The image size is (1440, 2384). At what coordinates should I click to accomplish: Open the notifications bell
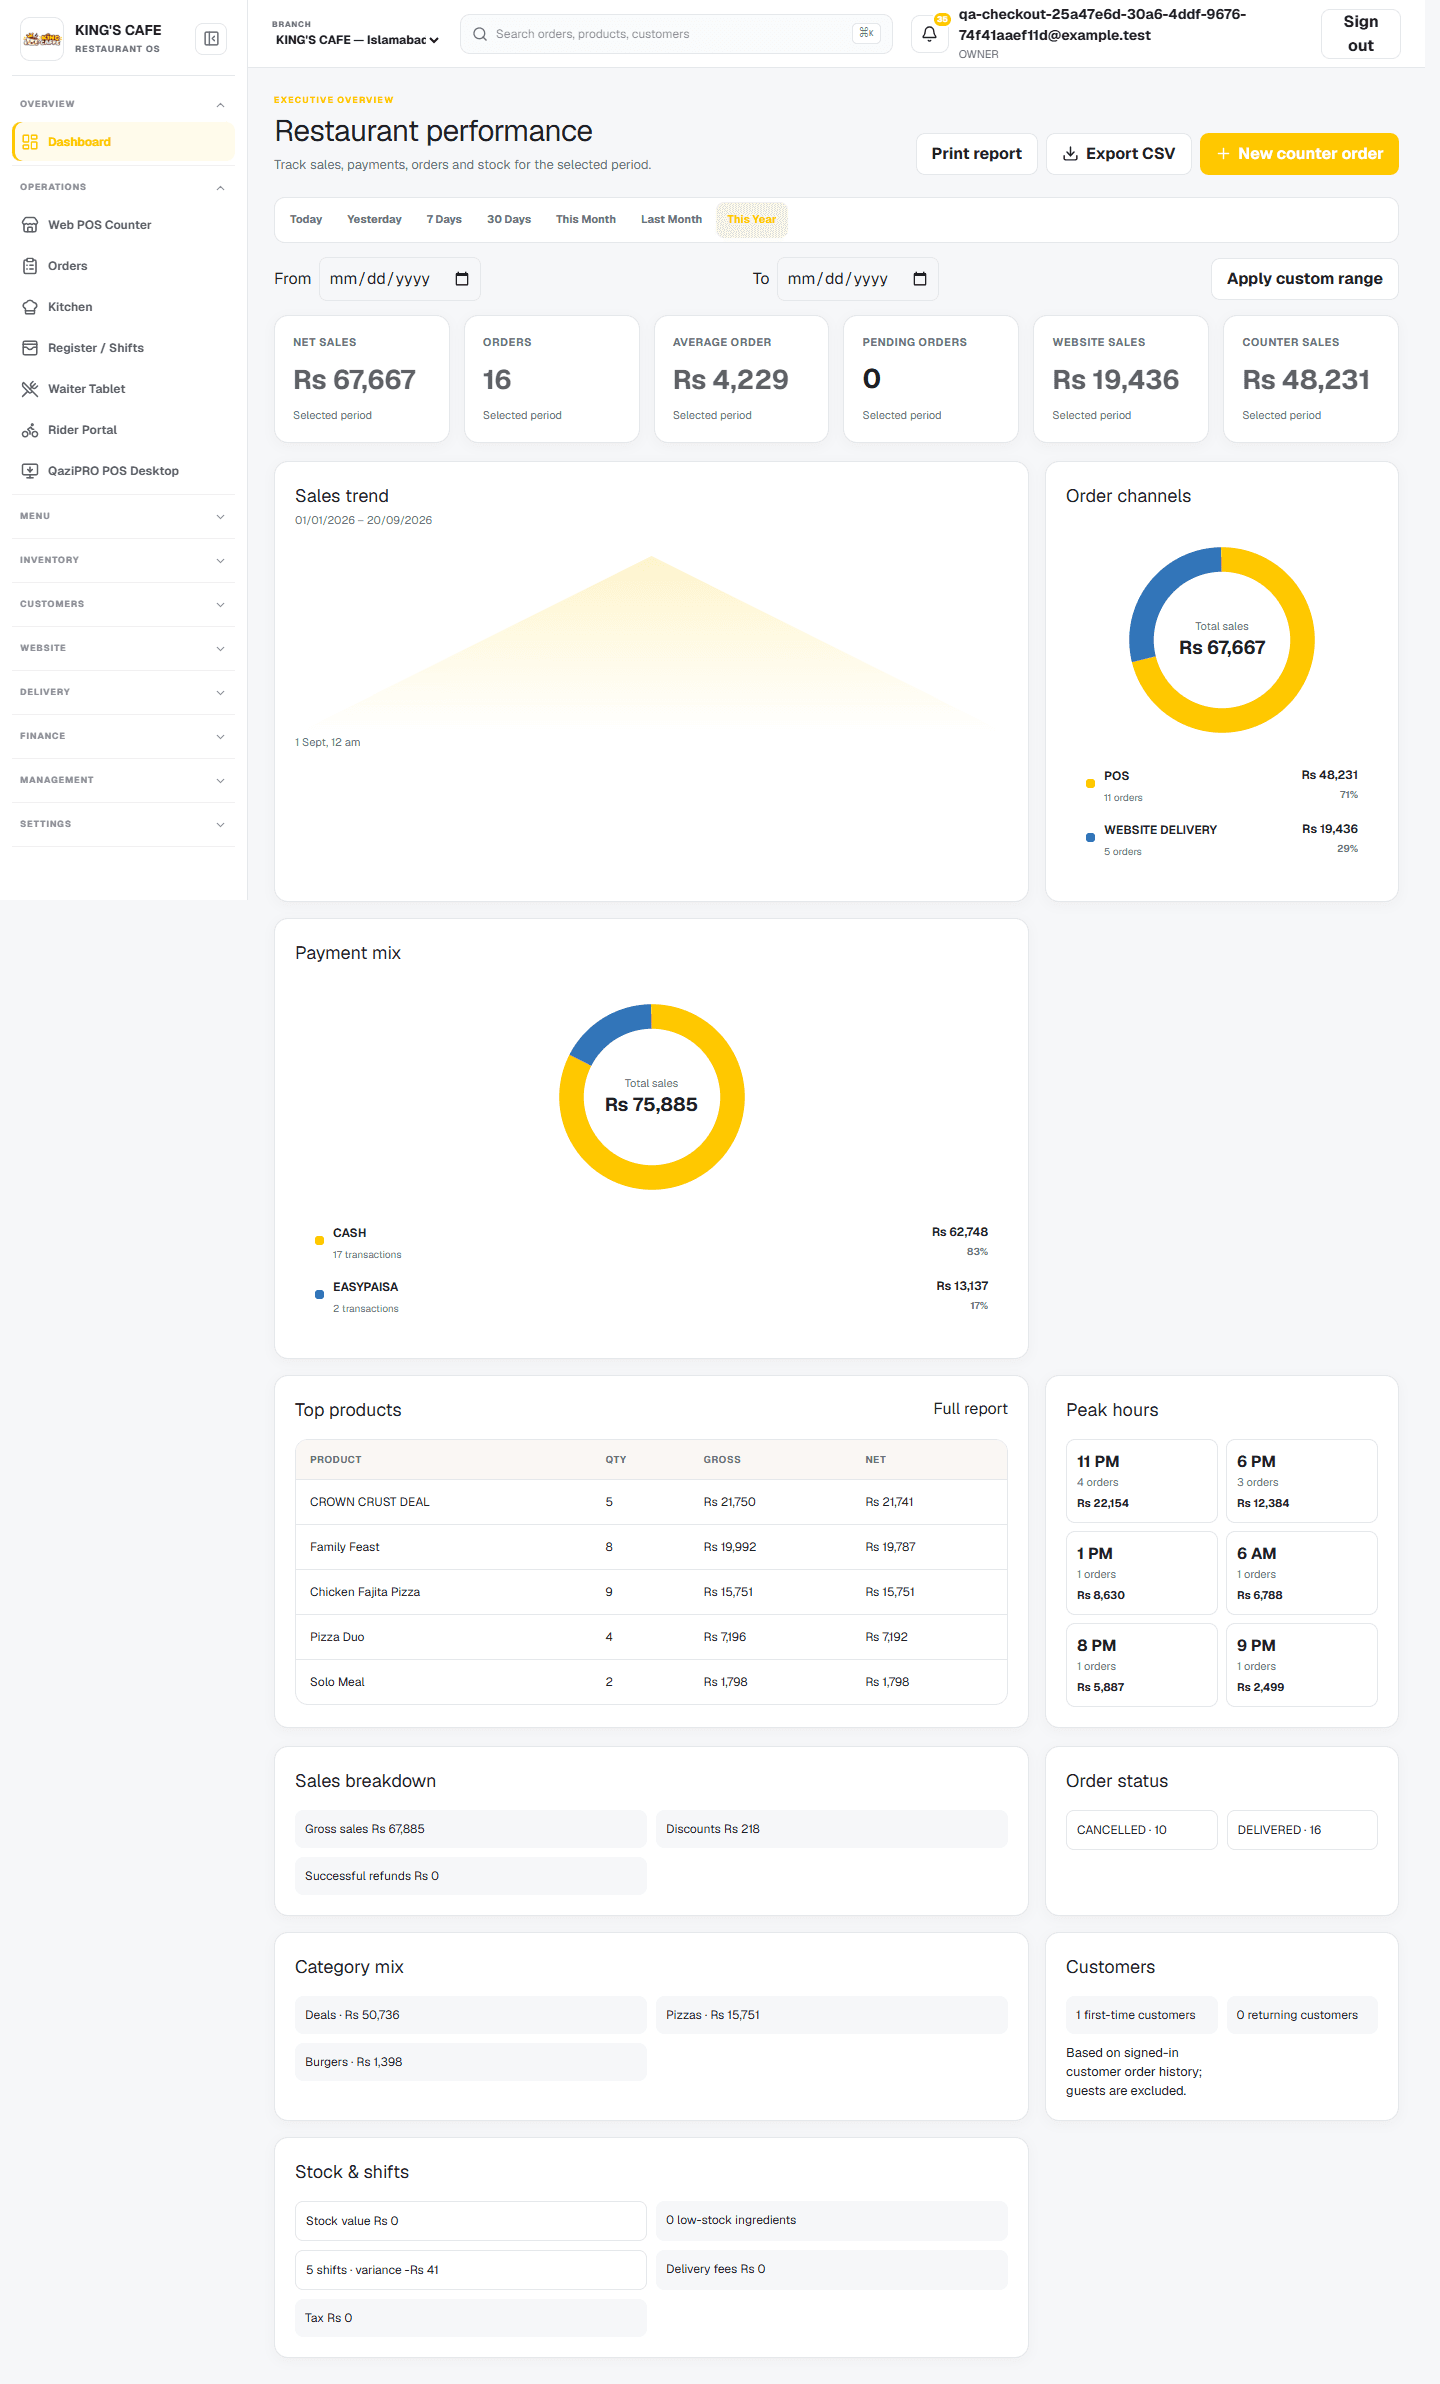point(930,34)
